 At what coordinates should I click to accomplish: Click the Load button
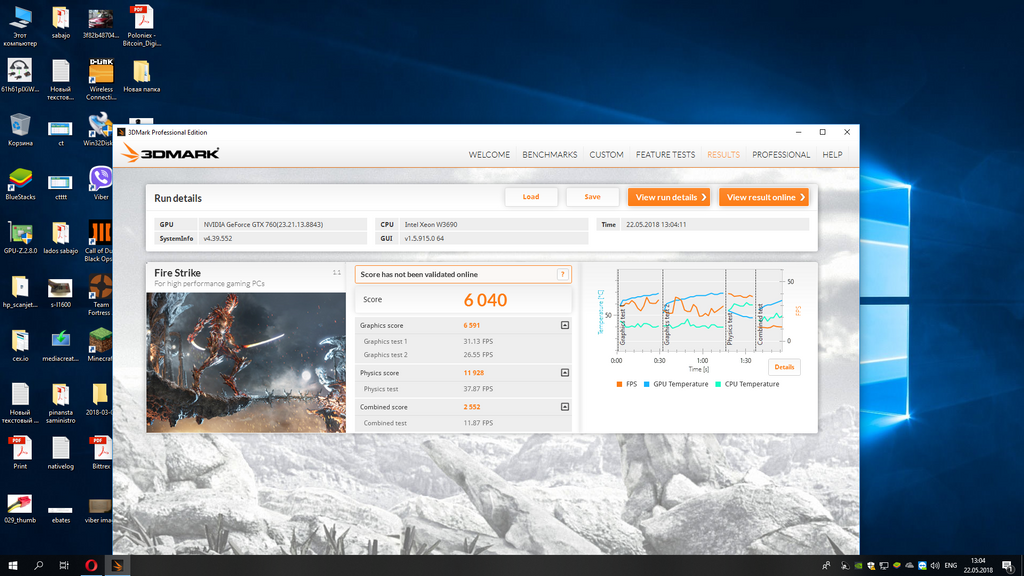coord(531,197)
